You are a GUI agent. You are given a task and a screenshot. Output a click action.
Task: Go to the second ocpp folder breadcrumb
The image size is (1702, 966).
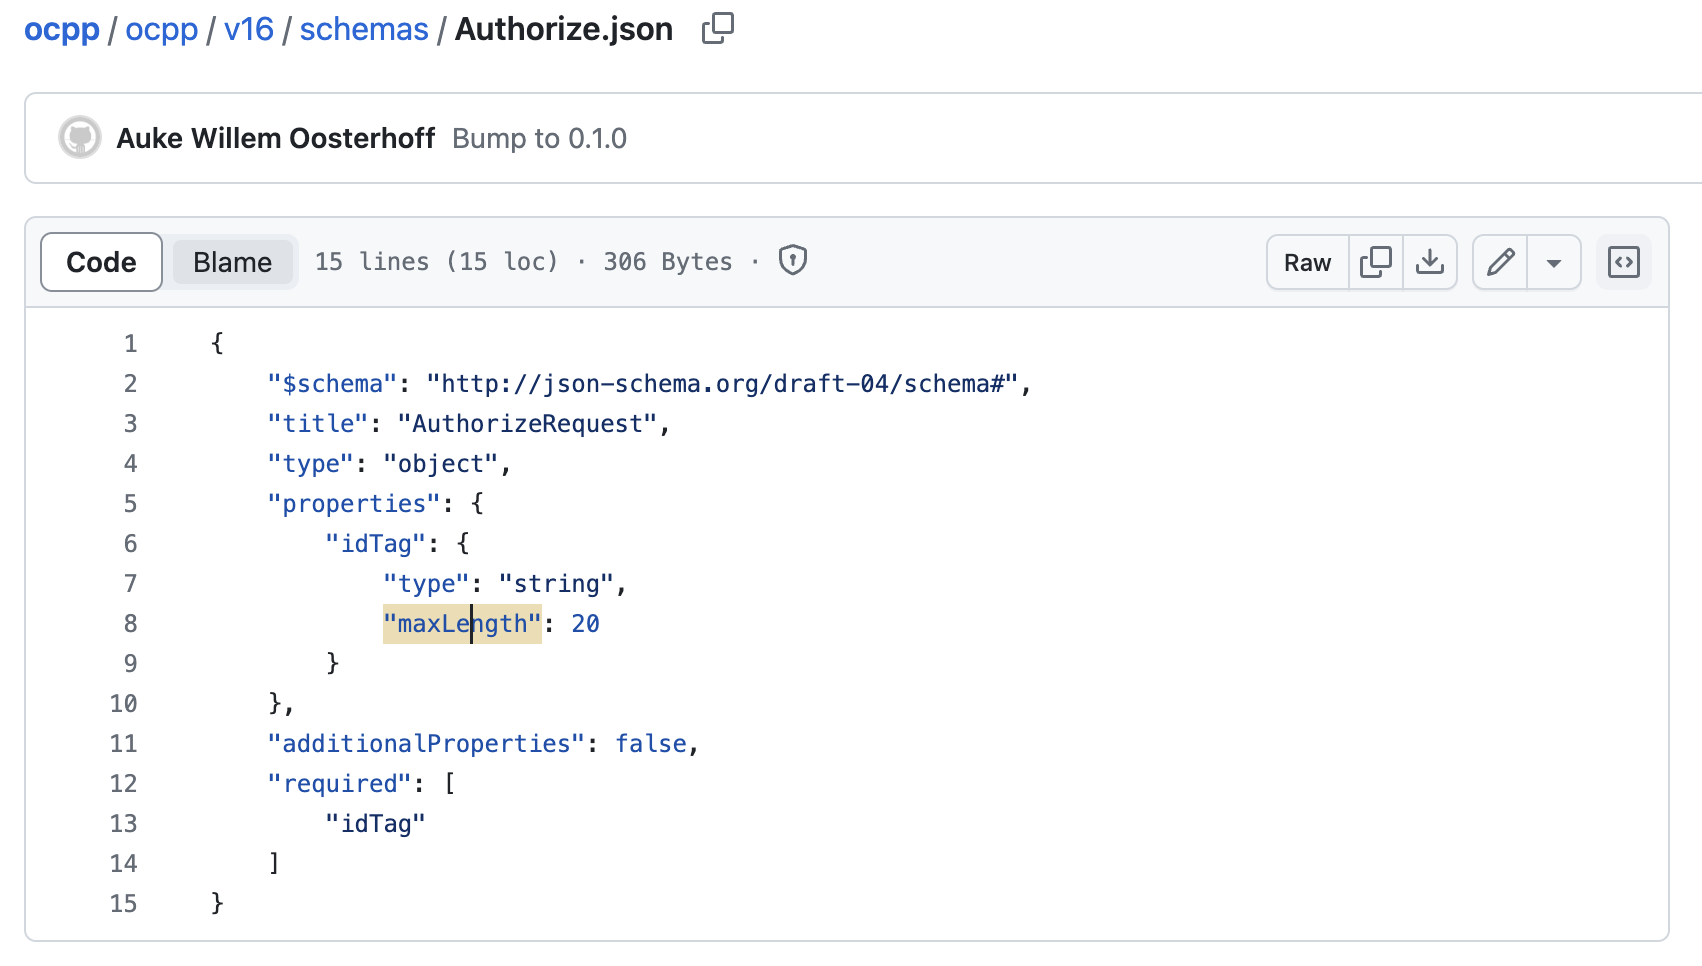pyautogui.click(x=162, y=29)
